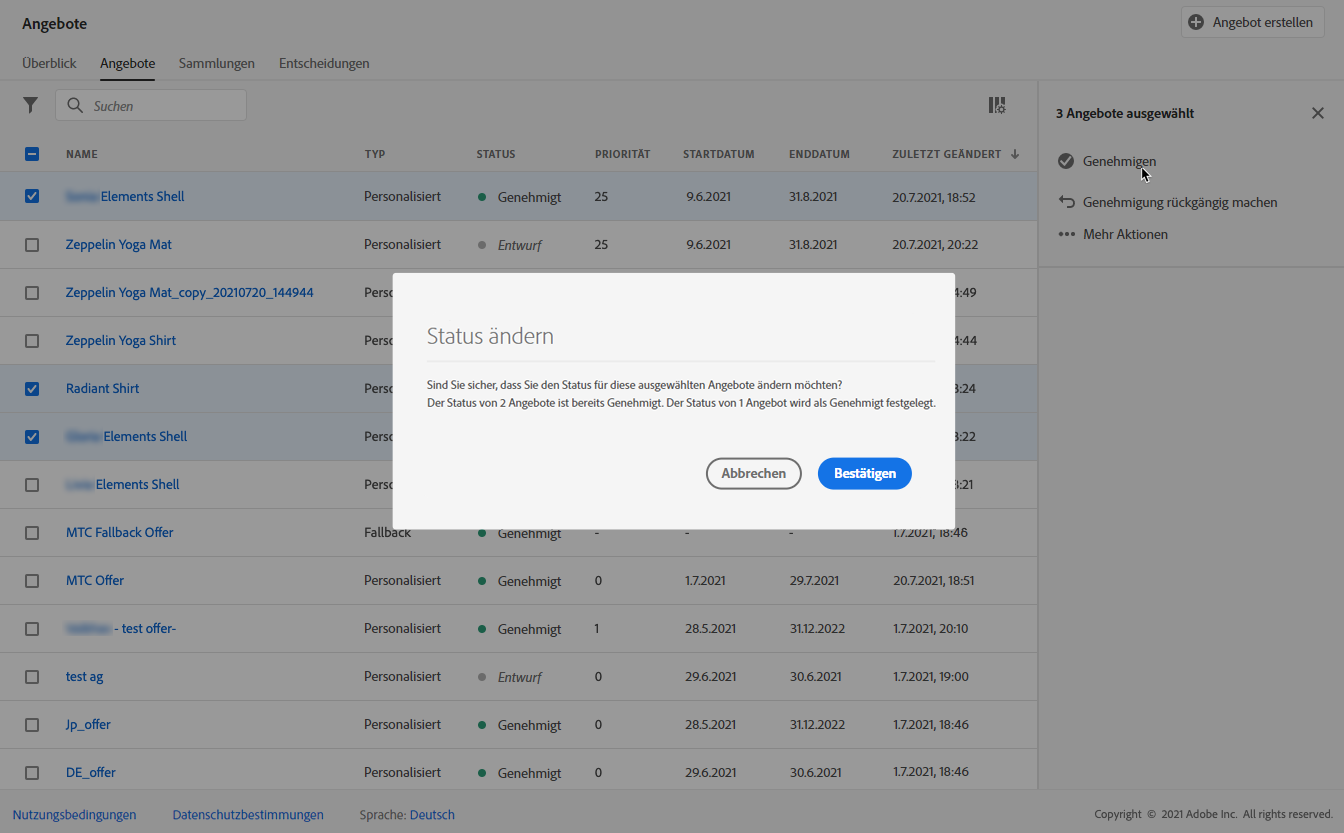Close the '3 Angebote ausgewählt' side panel
This screenshot has width=1344, height=833.
coord(1318,113)
